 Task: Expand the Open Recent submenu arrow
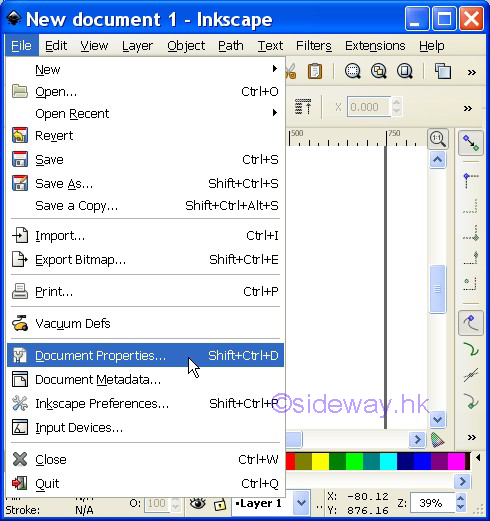pyautogui.click(x=275, y=113)
